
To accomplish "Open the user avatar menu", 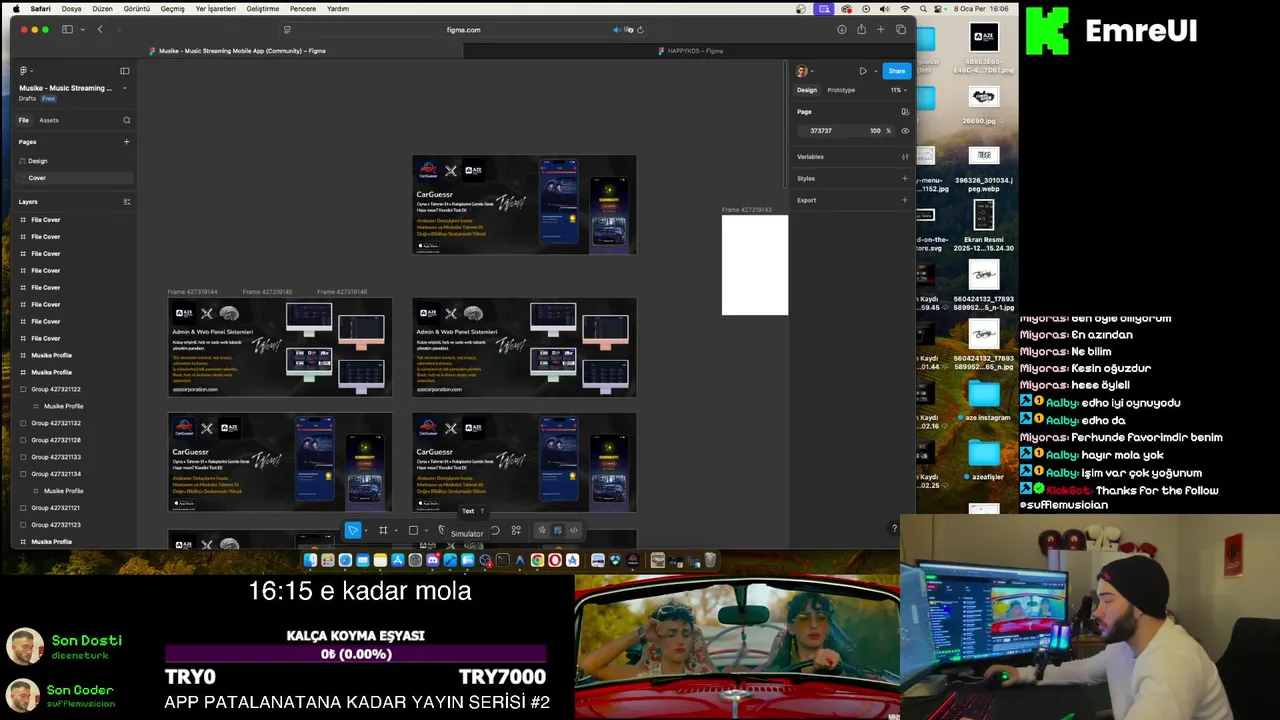I will coord(802,71).
